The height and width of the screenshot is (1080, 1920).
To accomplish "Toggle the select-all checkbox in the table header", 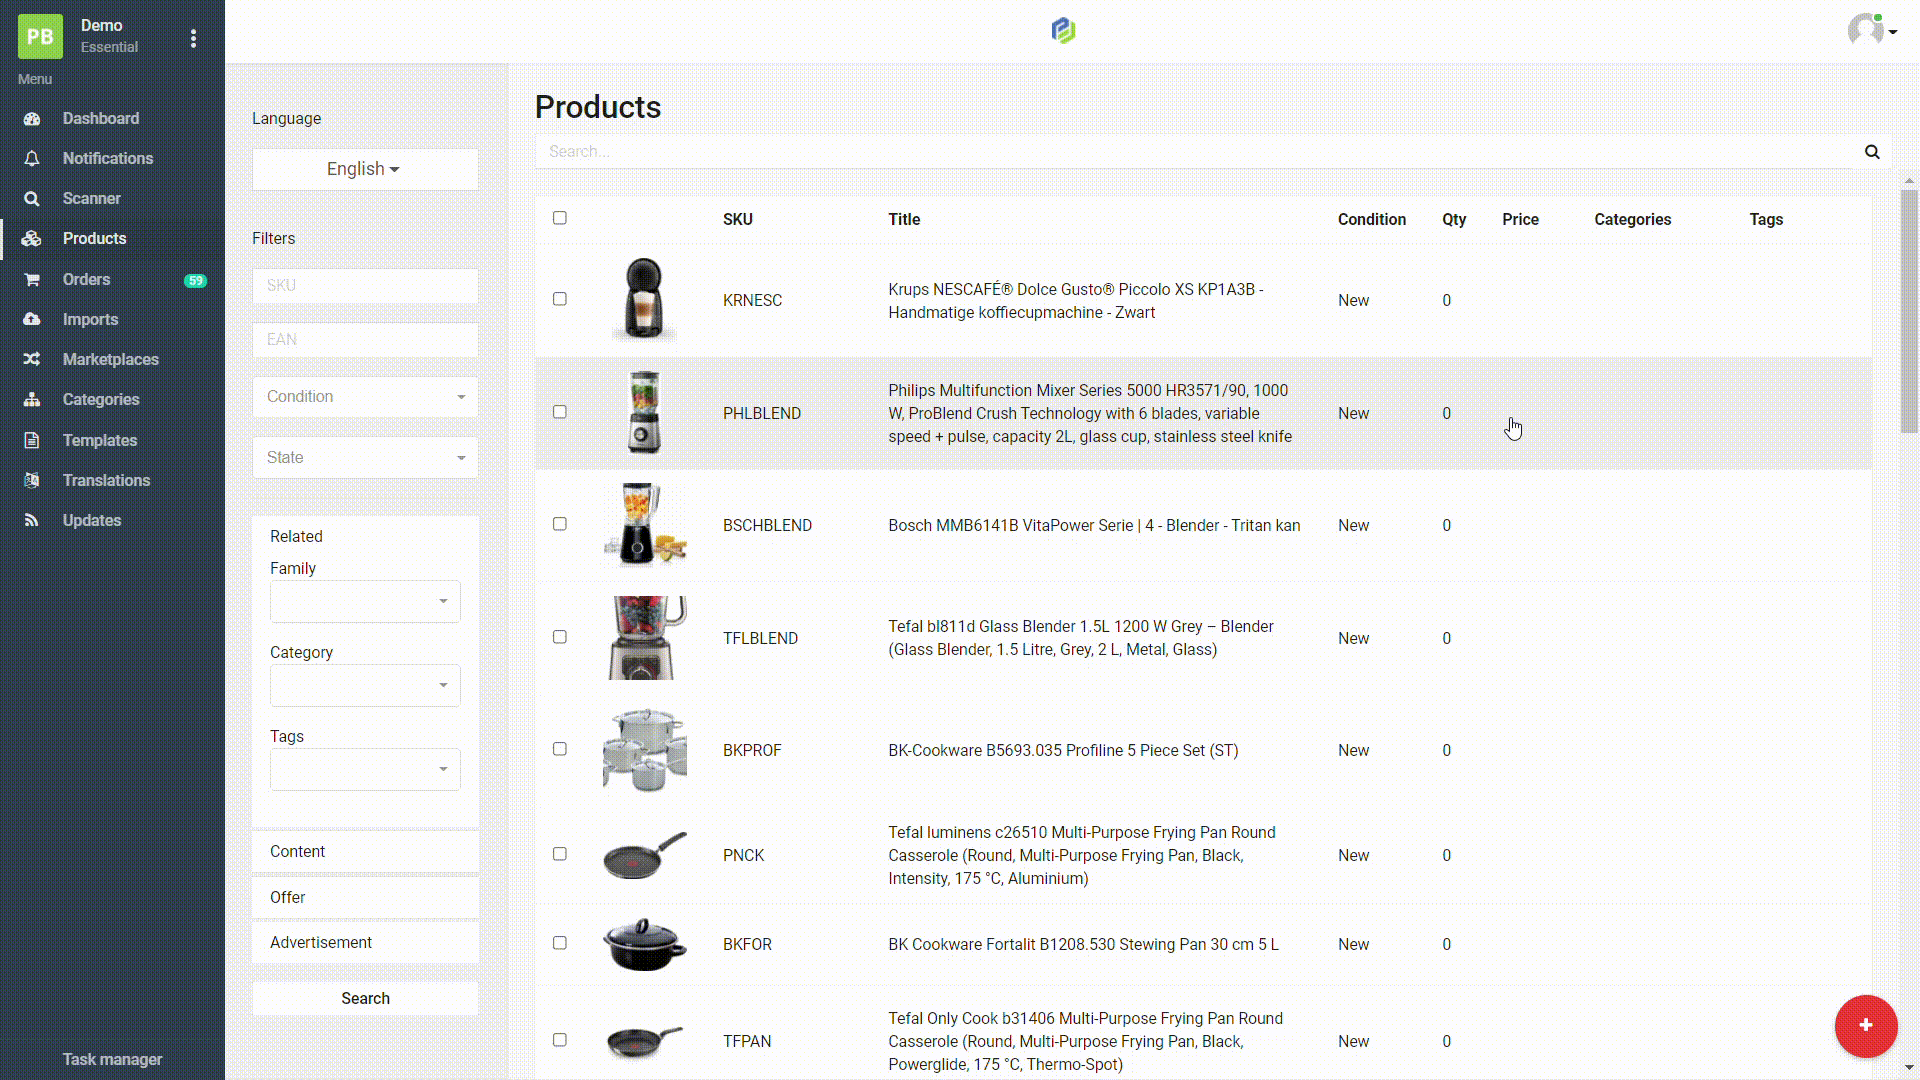I will click(560, 218).
